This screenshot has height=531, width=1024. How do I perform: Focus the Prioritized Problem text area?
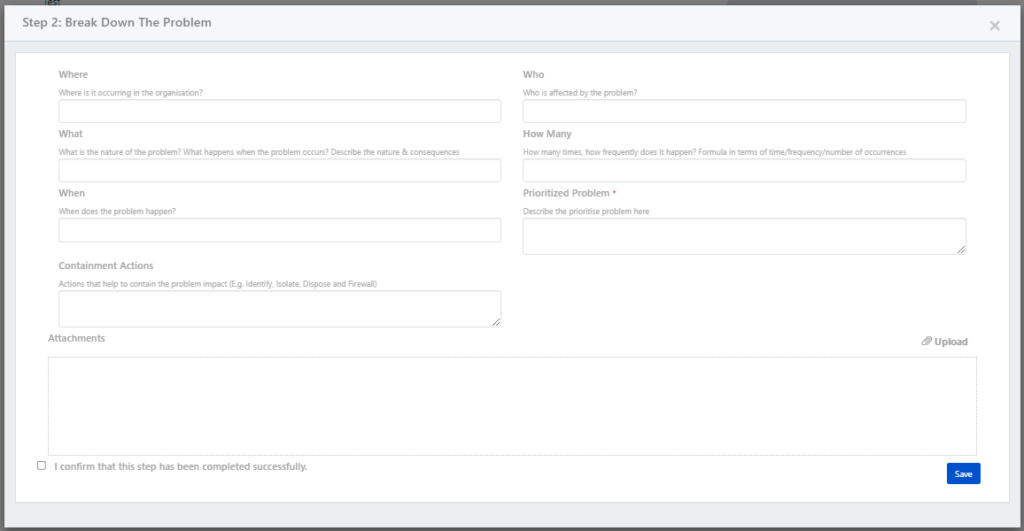coord(744,236)
